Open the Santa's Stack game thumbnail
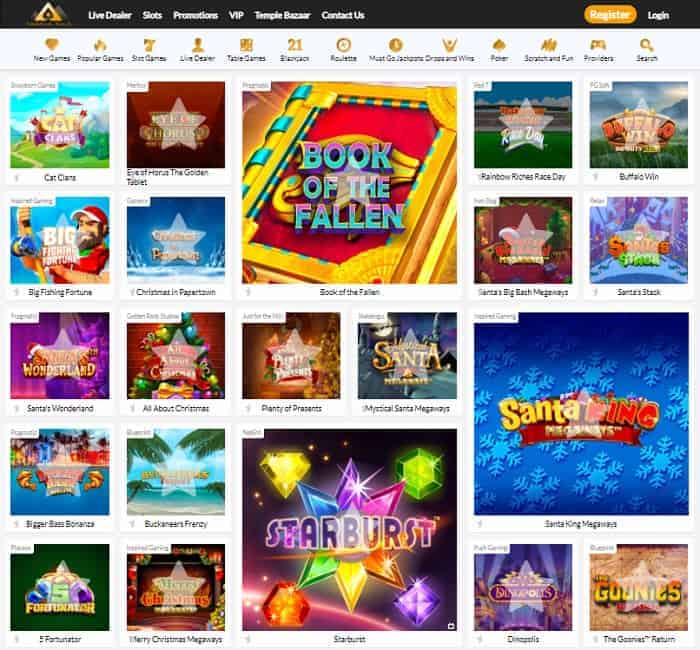 pyautogui.click(x=639, y=240)
